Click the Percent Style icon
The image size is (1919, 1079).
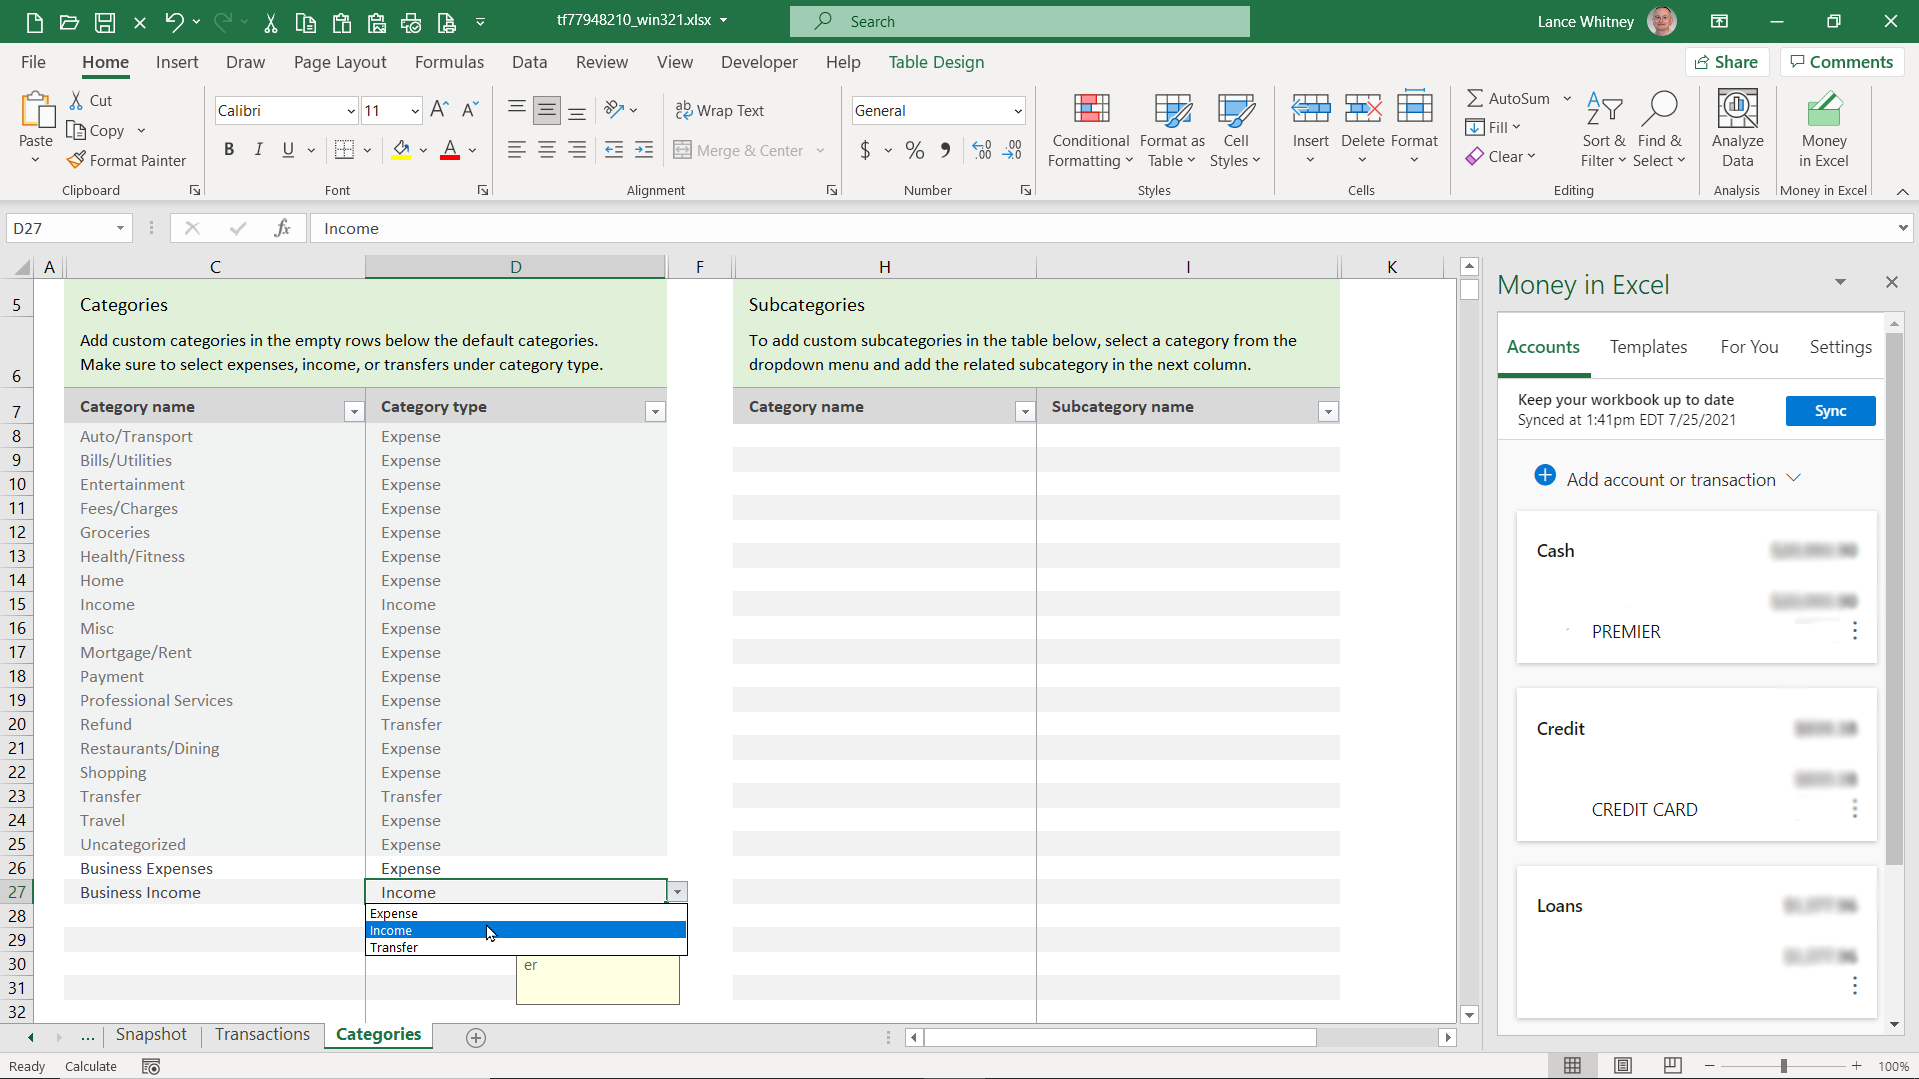pyautogui.click(x=914, y=150)
